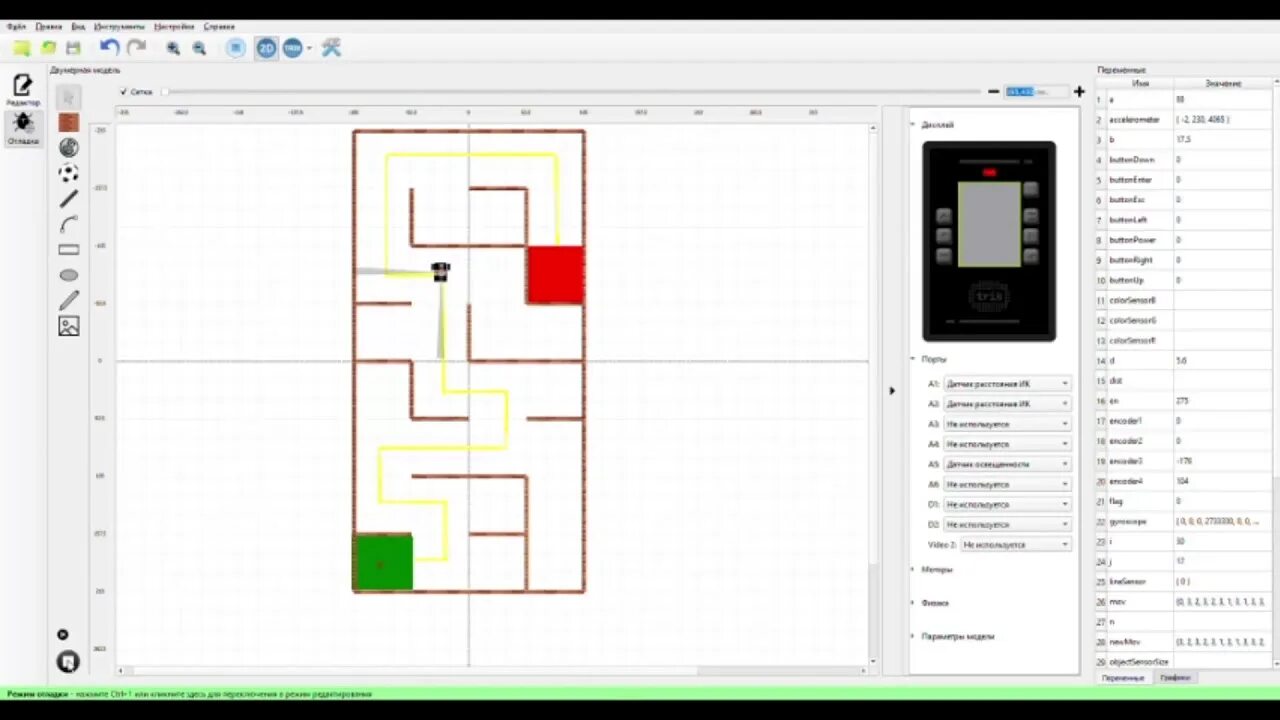
Task: Switch to Графики tab
Action: 1175,678
